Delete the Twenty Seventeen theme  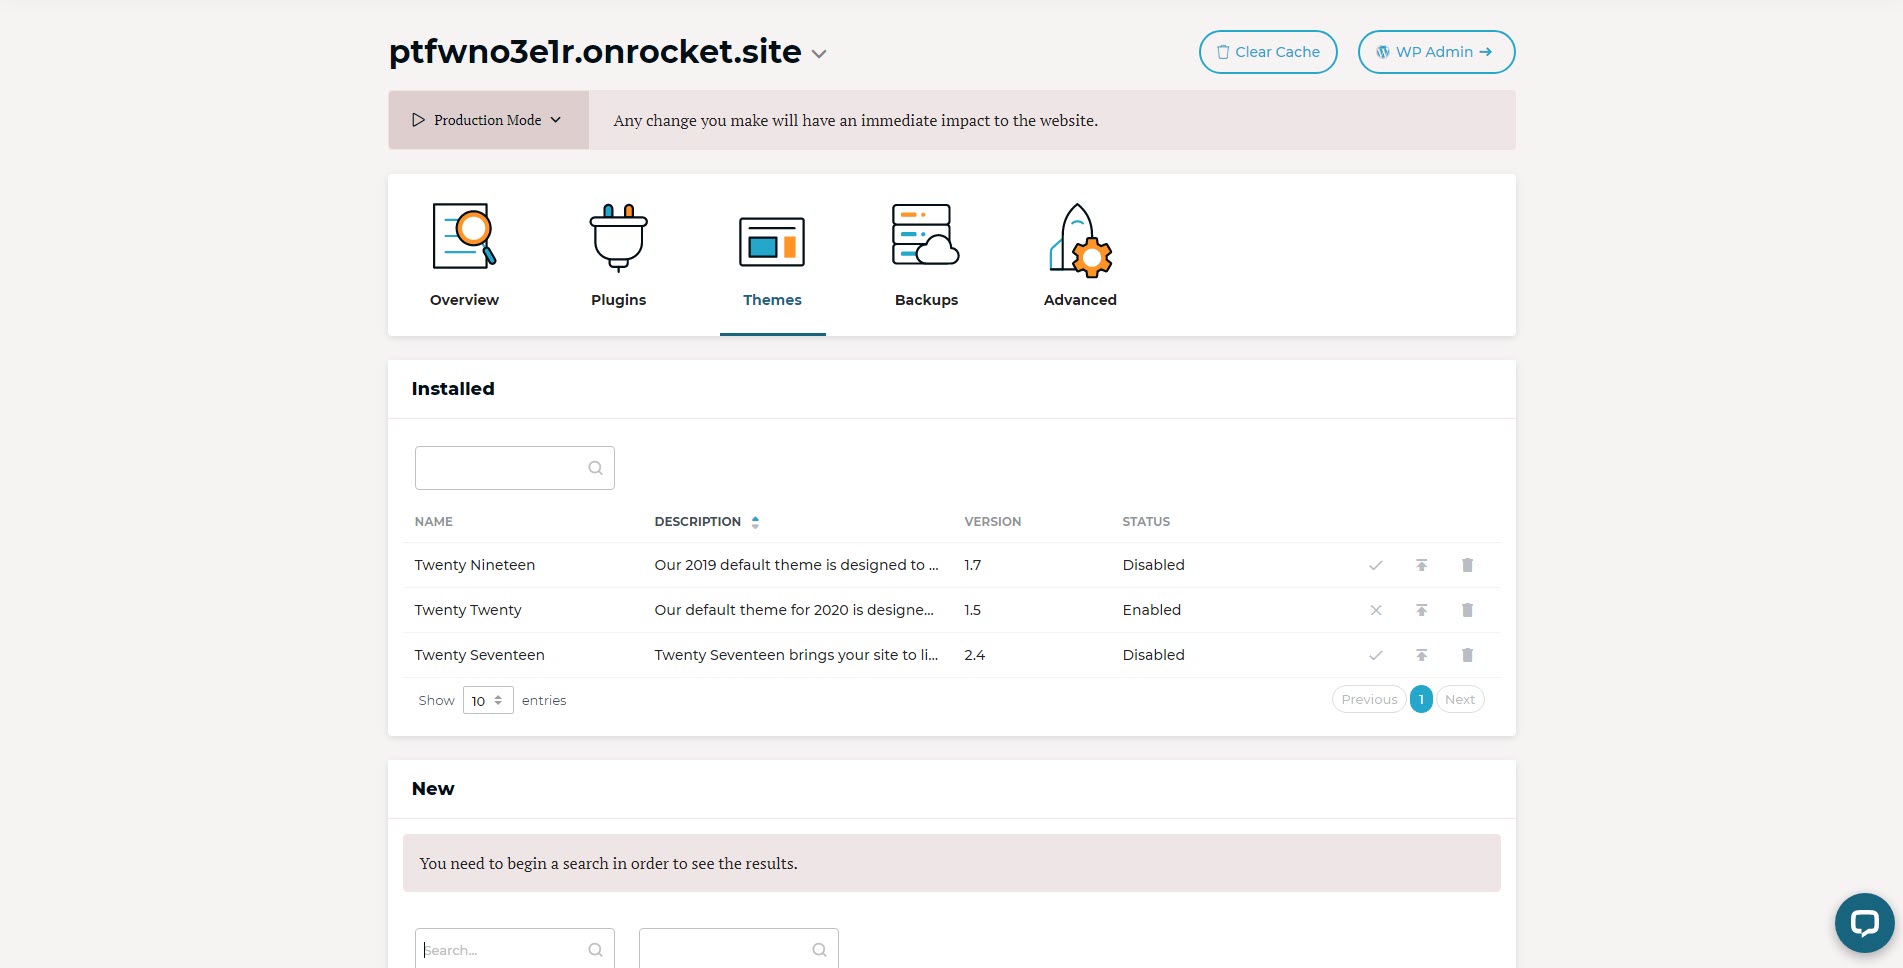pos(1467,655)
